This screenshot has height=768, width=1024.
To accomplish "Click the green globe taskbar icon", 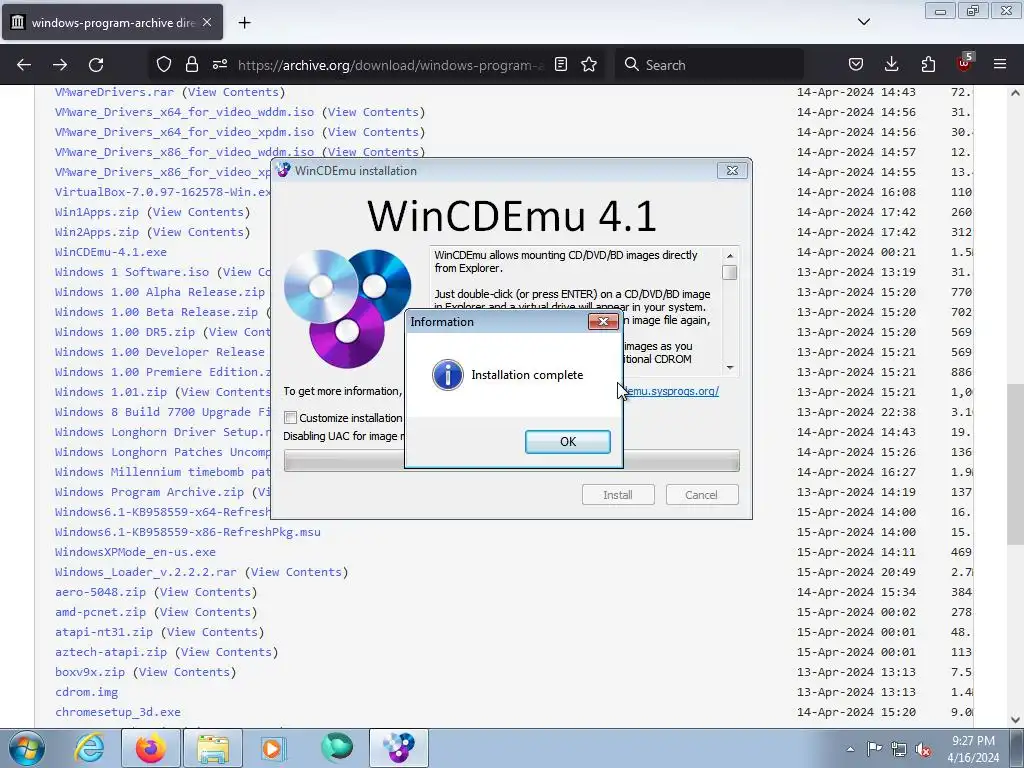I will click(x=336, y=748).
